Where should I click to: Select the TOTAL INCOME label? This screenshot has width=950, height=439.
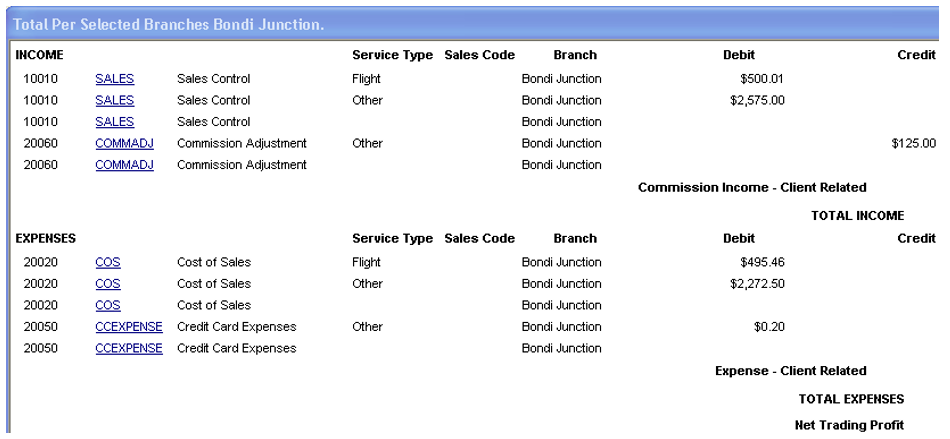pyautogui.click(x=857, y=215)
